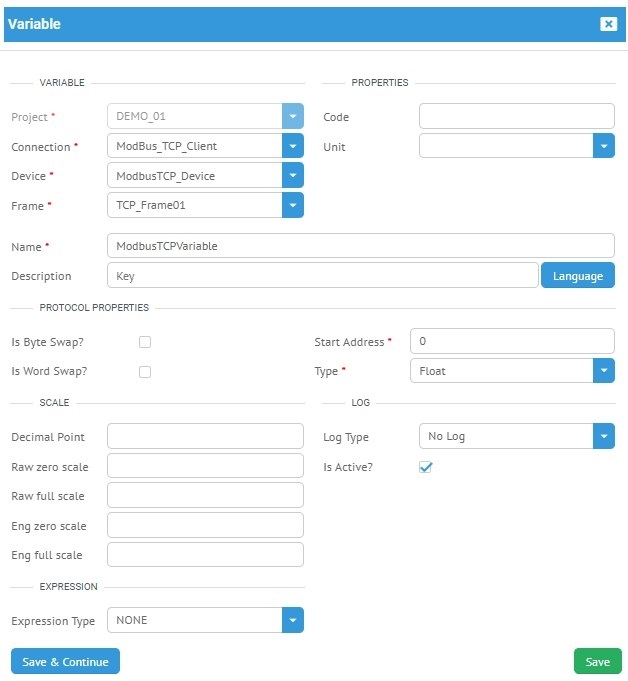Expand the Unit dropdown
This screenshot has height=681, width=628.
[603, 146]
